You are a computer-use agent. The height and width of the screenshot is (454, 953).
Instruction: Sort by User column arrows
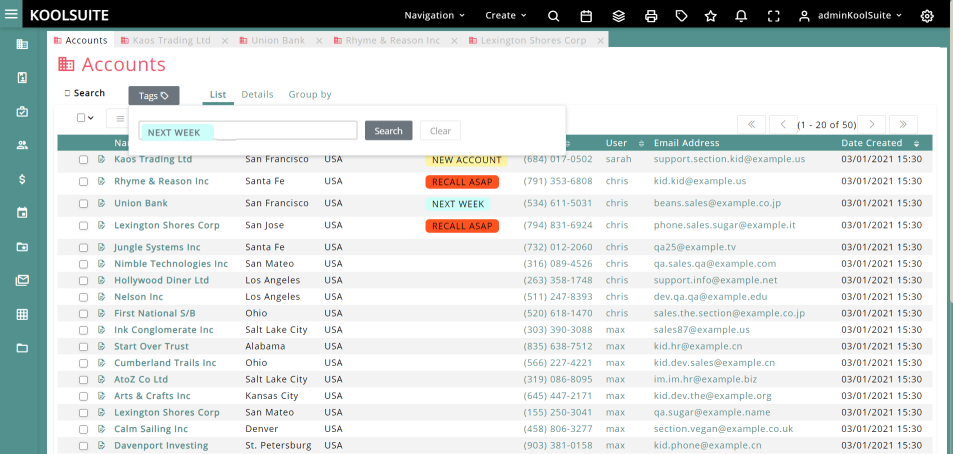641,143
